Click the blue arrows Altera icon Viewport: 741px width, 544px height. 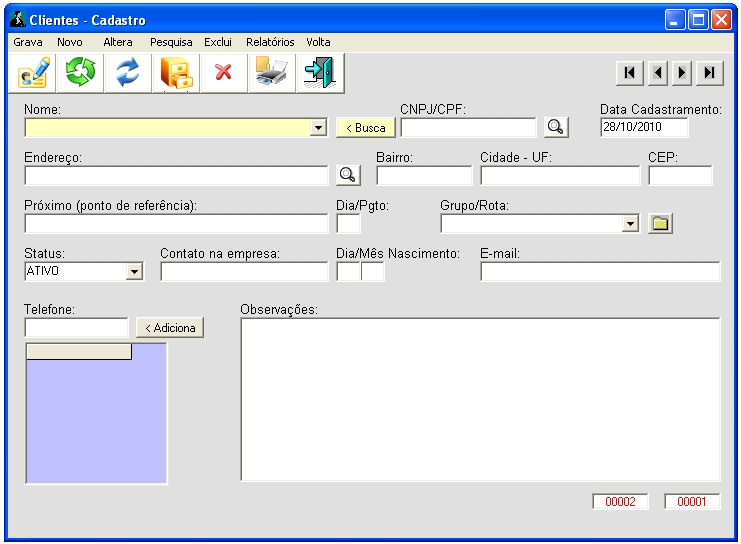(x=127, y=73)
